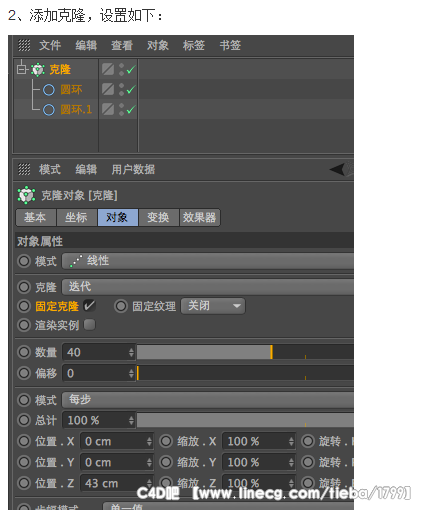Image resolution: width=437 pixels, height=510 pixels.
Task: Click the 位置 . Y field
Action: click(114, 462)
